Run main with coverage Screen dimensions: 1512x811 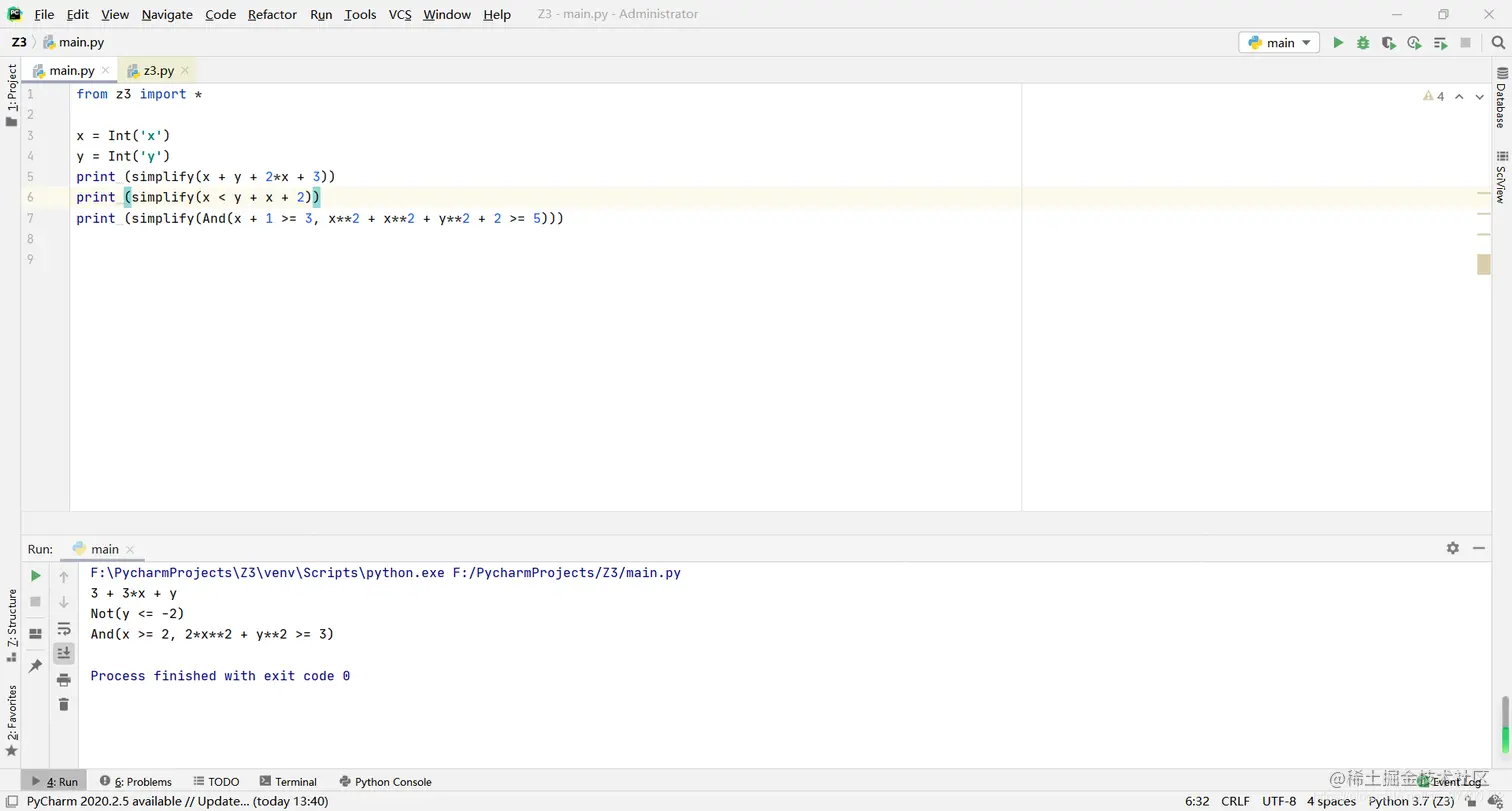pyautogui.click(x=1388, y=43)
